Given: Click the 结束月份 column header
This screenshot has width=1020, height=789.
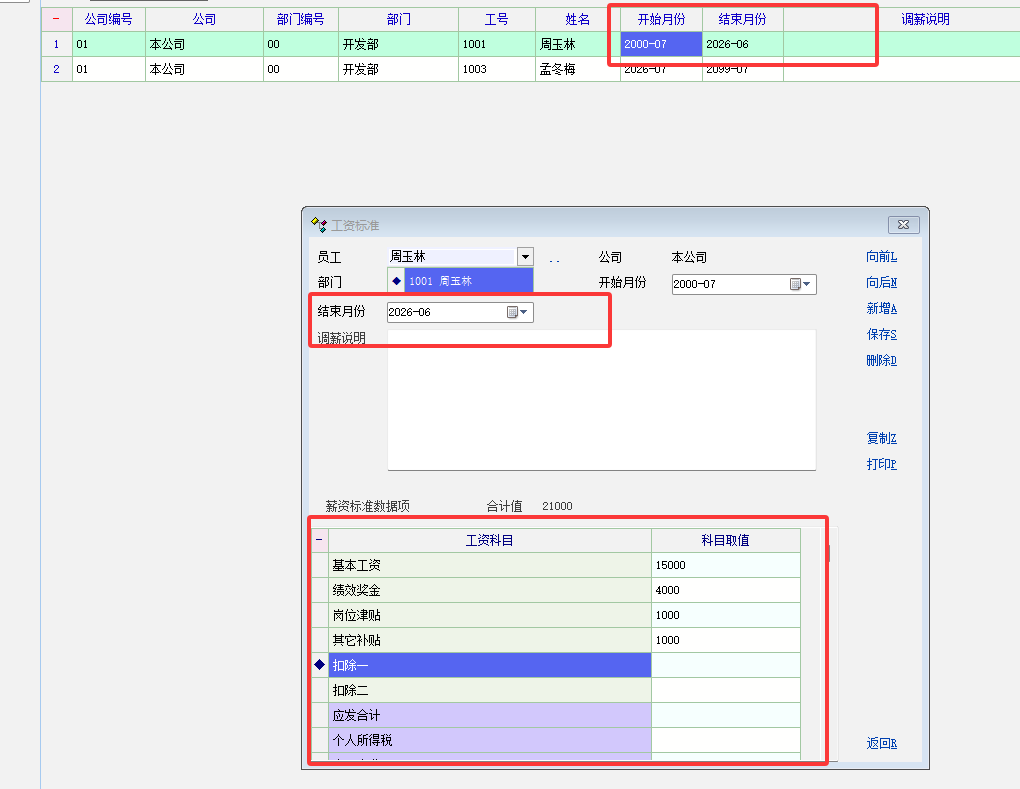Looking at the screenshot, I should (743, 20).
